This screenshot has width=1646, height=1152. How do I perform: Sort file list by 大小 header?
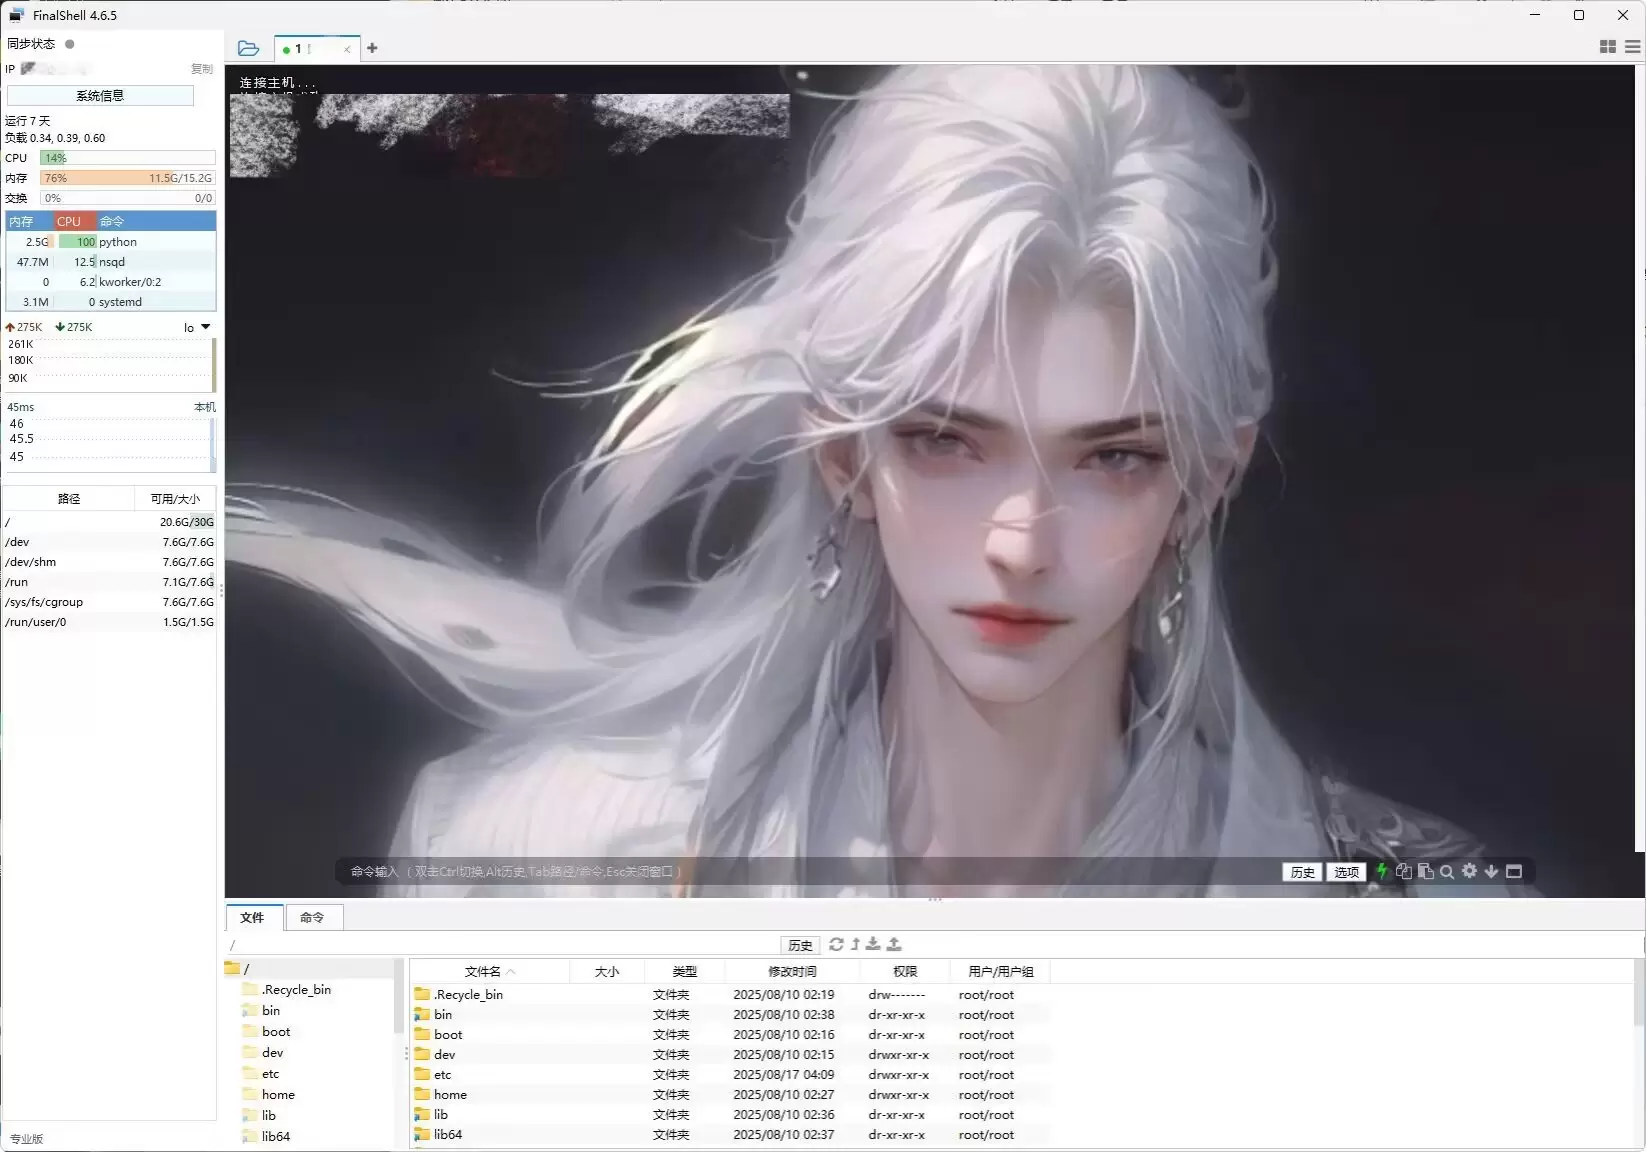[x=607, y=971]
